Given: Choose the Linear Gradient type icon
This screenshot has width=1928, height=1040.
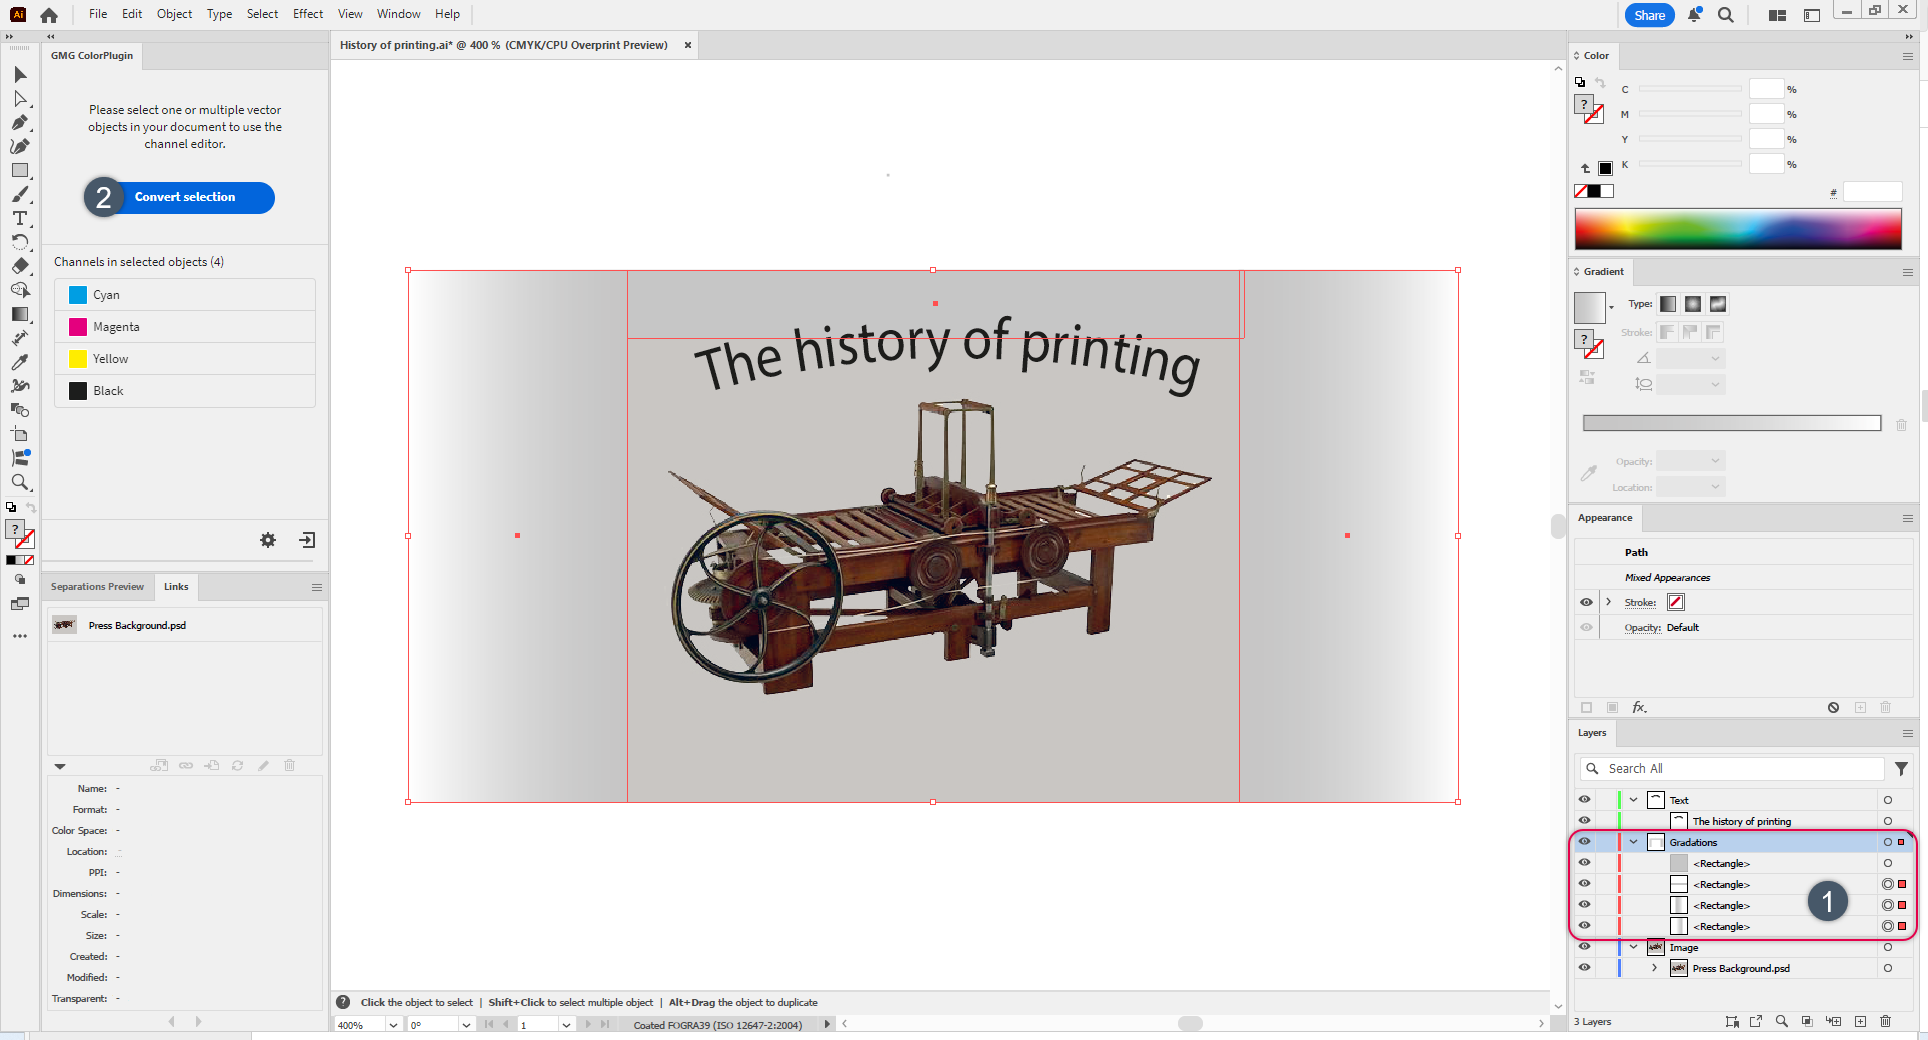Looking at the screenshot, I should tap(1668, 304).
